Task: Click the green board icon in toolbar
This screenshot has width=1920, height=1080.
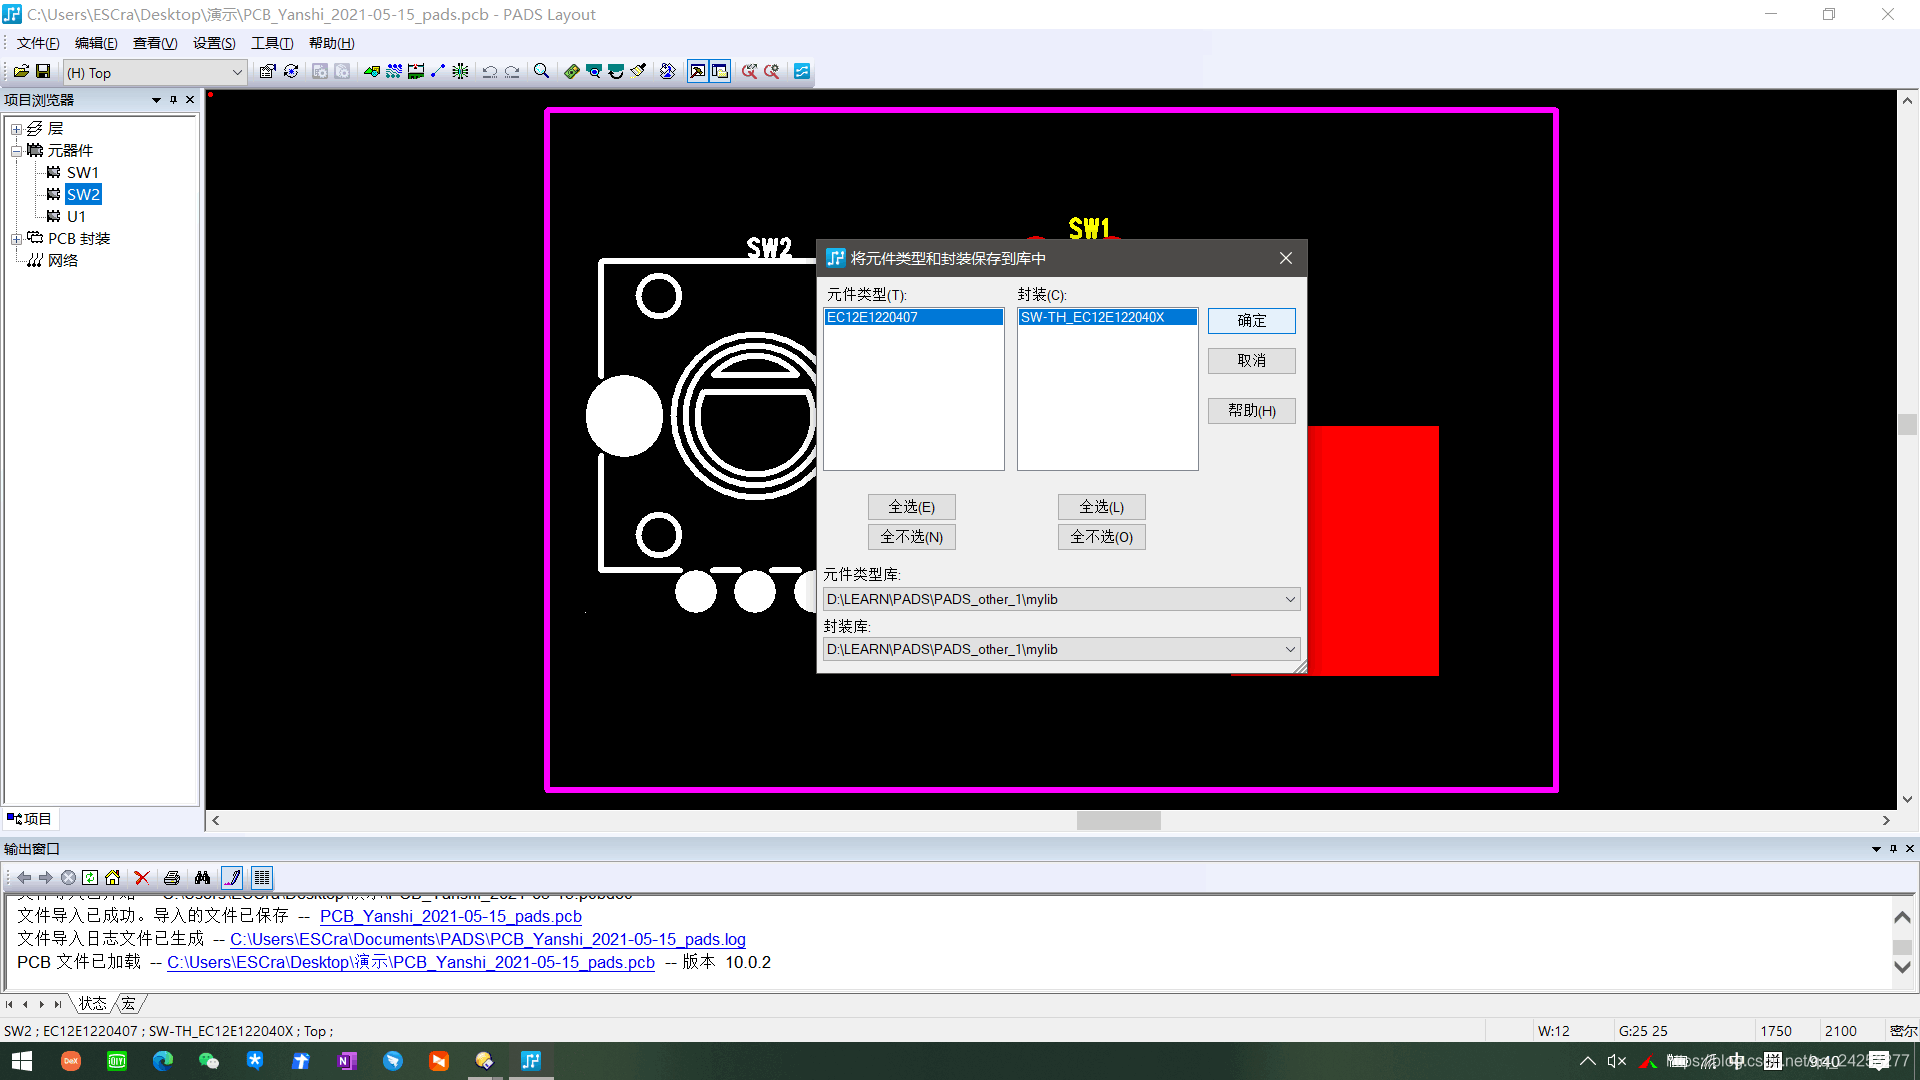Action: pyautogui.click(x=571, y=71)
